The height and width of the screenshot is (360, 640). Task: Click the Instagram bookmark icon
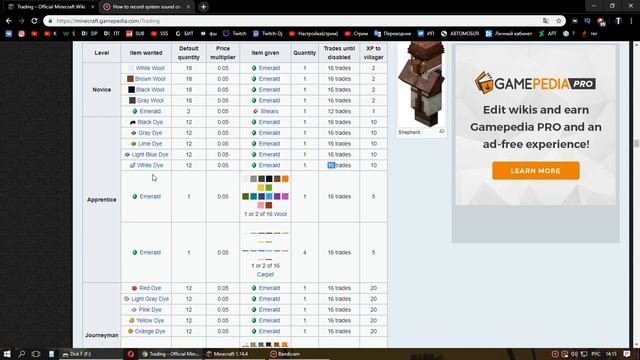[x=22, y=34]
